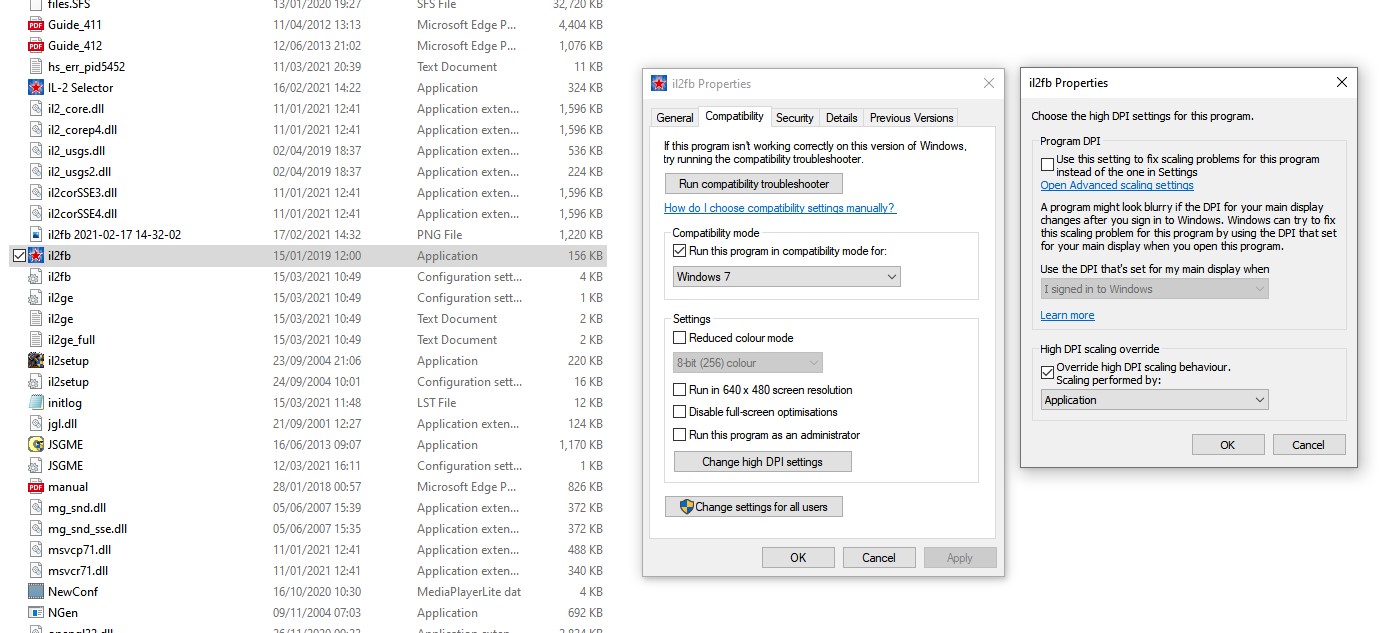Image resolution: width=1383 pixels, height=633 pixels.
Task: Click the il2corSSE3.dll file icon
Action: 36,192
